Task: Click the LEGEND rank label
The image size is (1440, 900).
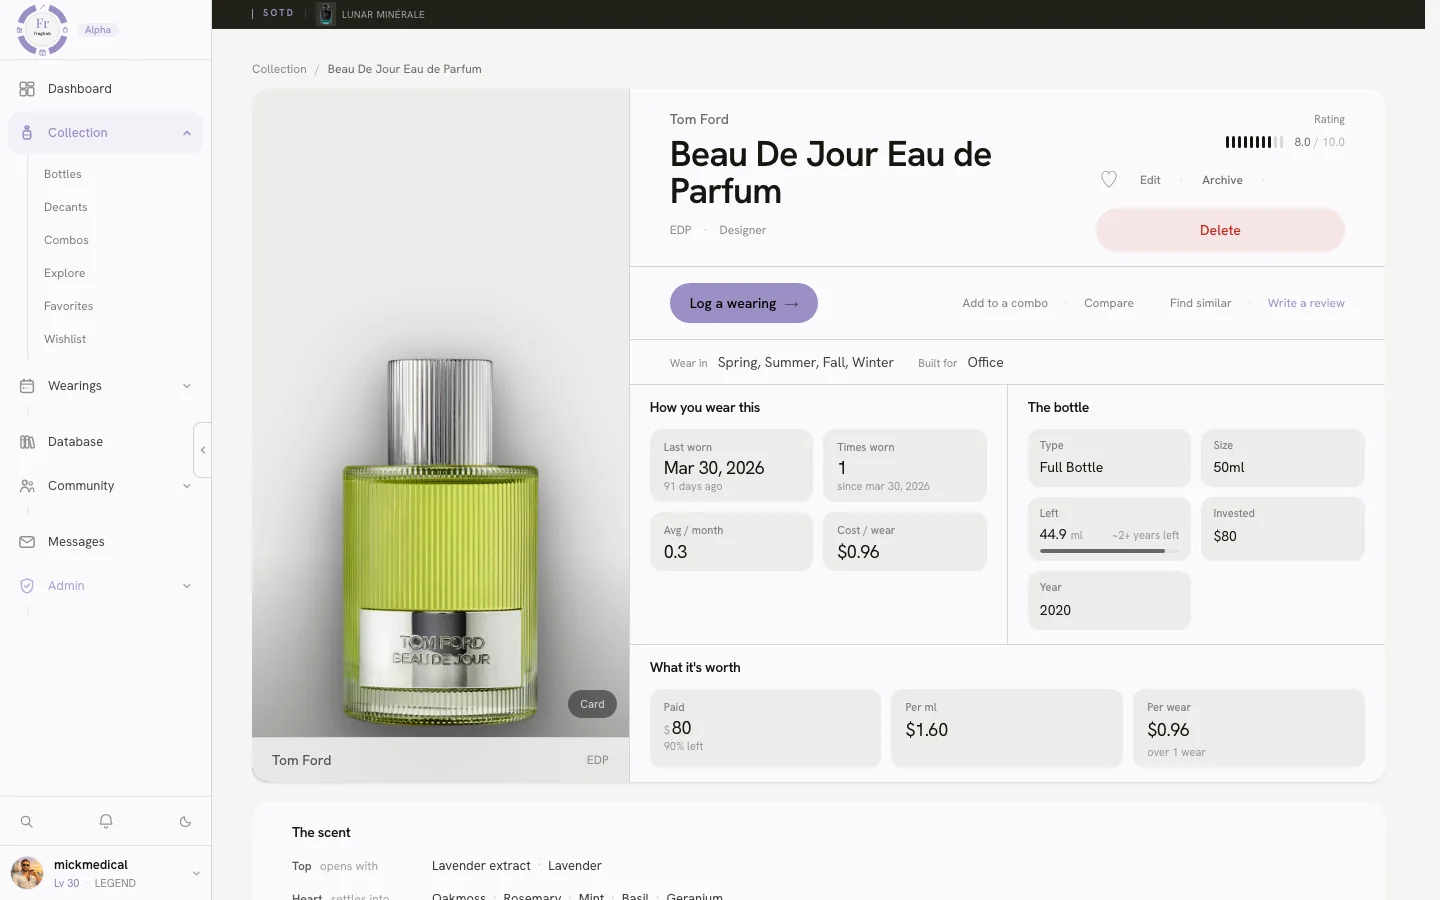Action: 115,884
